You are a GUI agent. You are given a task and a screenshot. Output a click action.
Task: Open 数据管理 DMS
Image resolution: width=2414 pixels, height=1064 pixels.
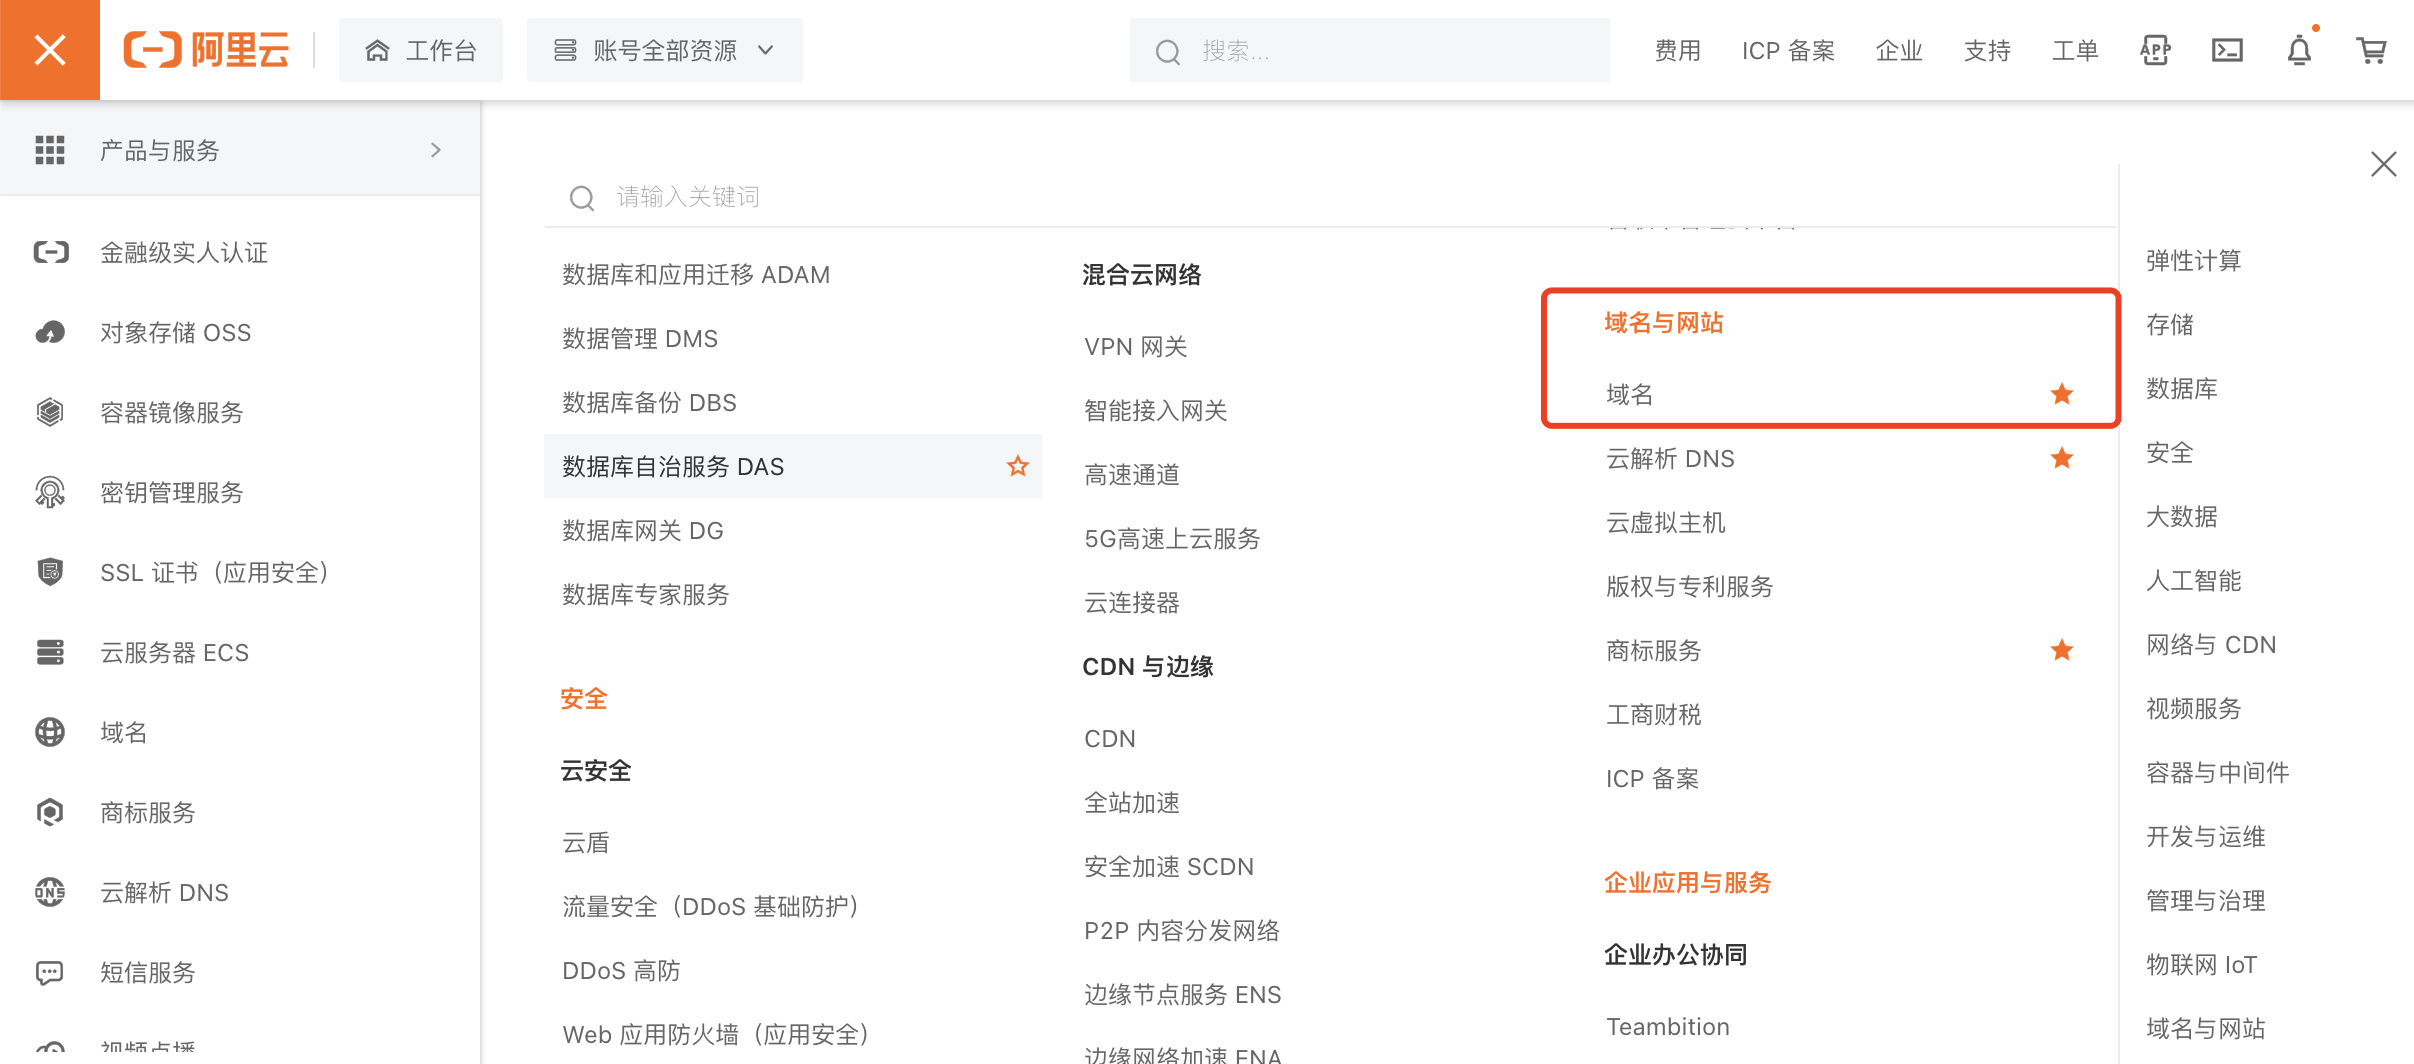(x=640, y=338)
